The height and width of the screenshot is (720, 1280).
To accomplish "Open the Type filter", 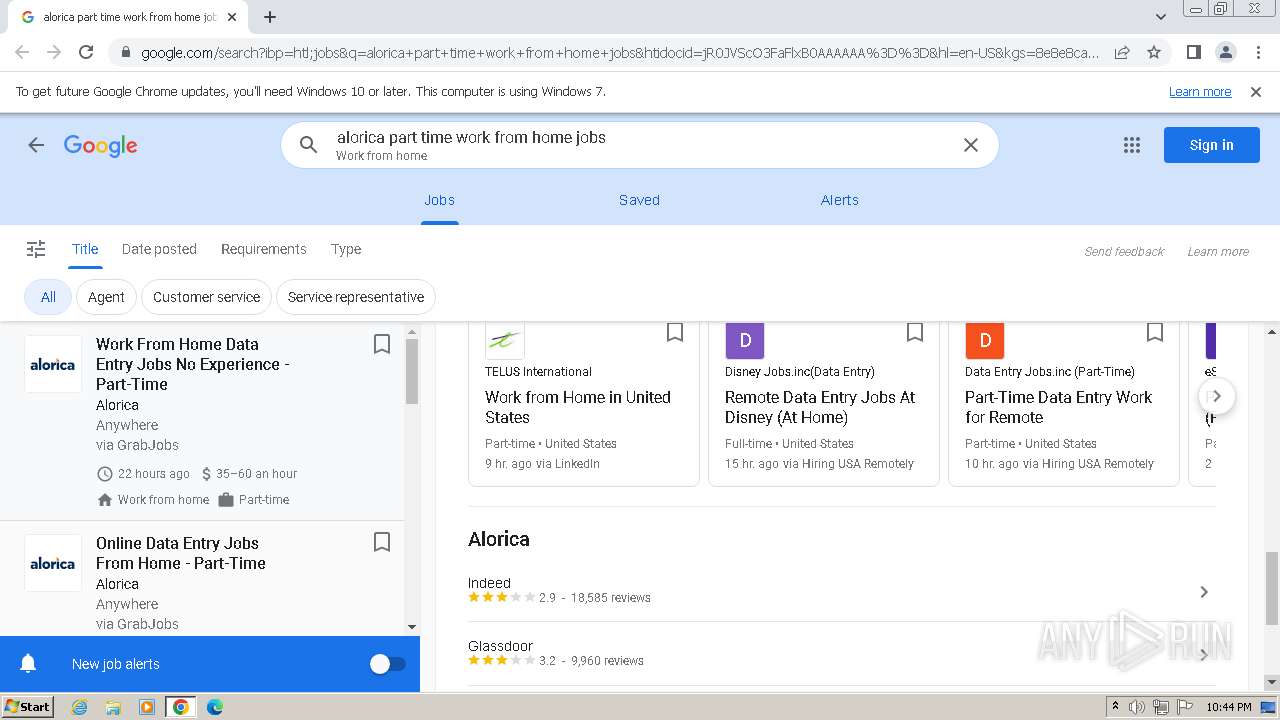I will click(x=346, y=249).
